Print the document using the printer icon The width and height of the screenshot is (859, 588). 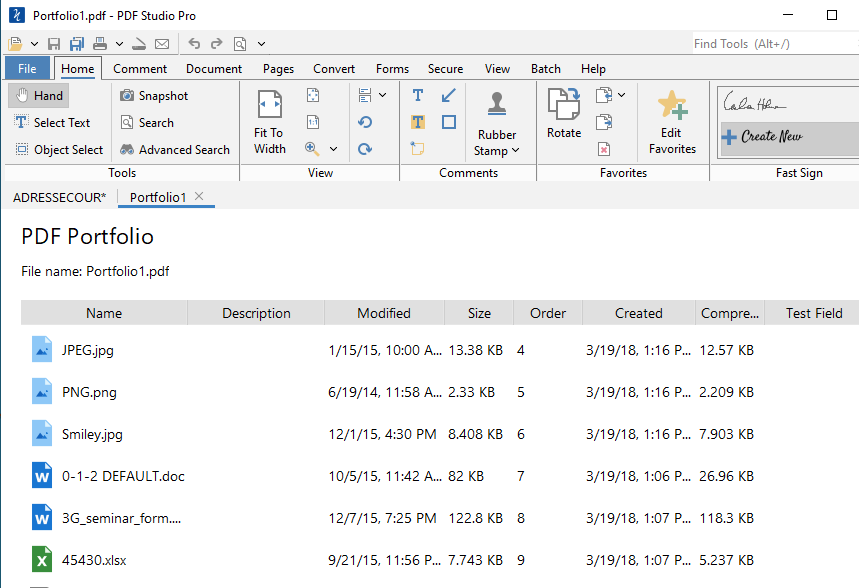pyautogui.click(x=100, y=43)
